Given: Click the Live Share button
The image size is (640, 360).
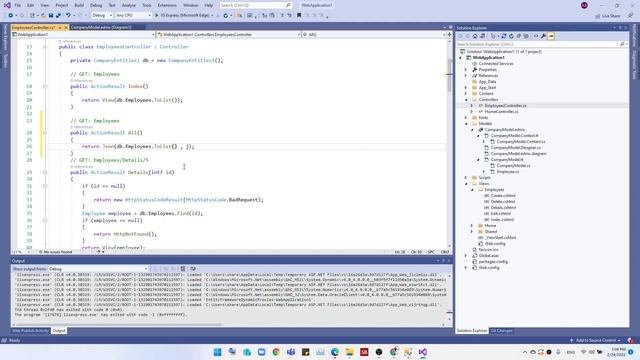Looking at the screenshot, I should tap(607, 16).
